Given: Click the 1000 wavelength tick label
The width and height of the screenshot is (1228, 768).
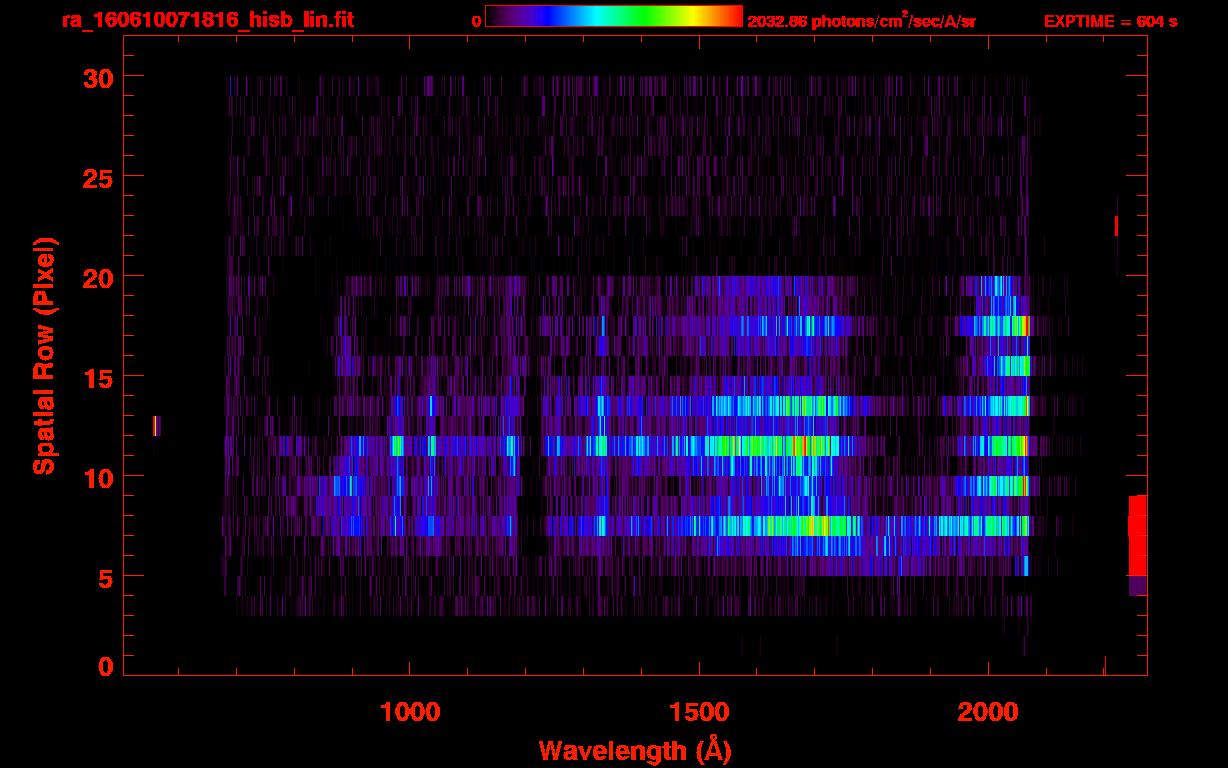Looking at the screenshot, I should [409, 712].
